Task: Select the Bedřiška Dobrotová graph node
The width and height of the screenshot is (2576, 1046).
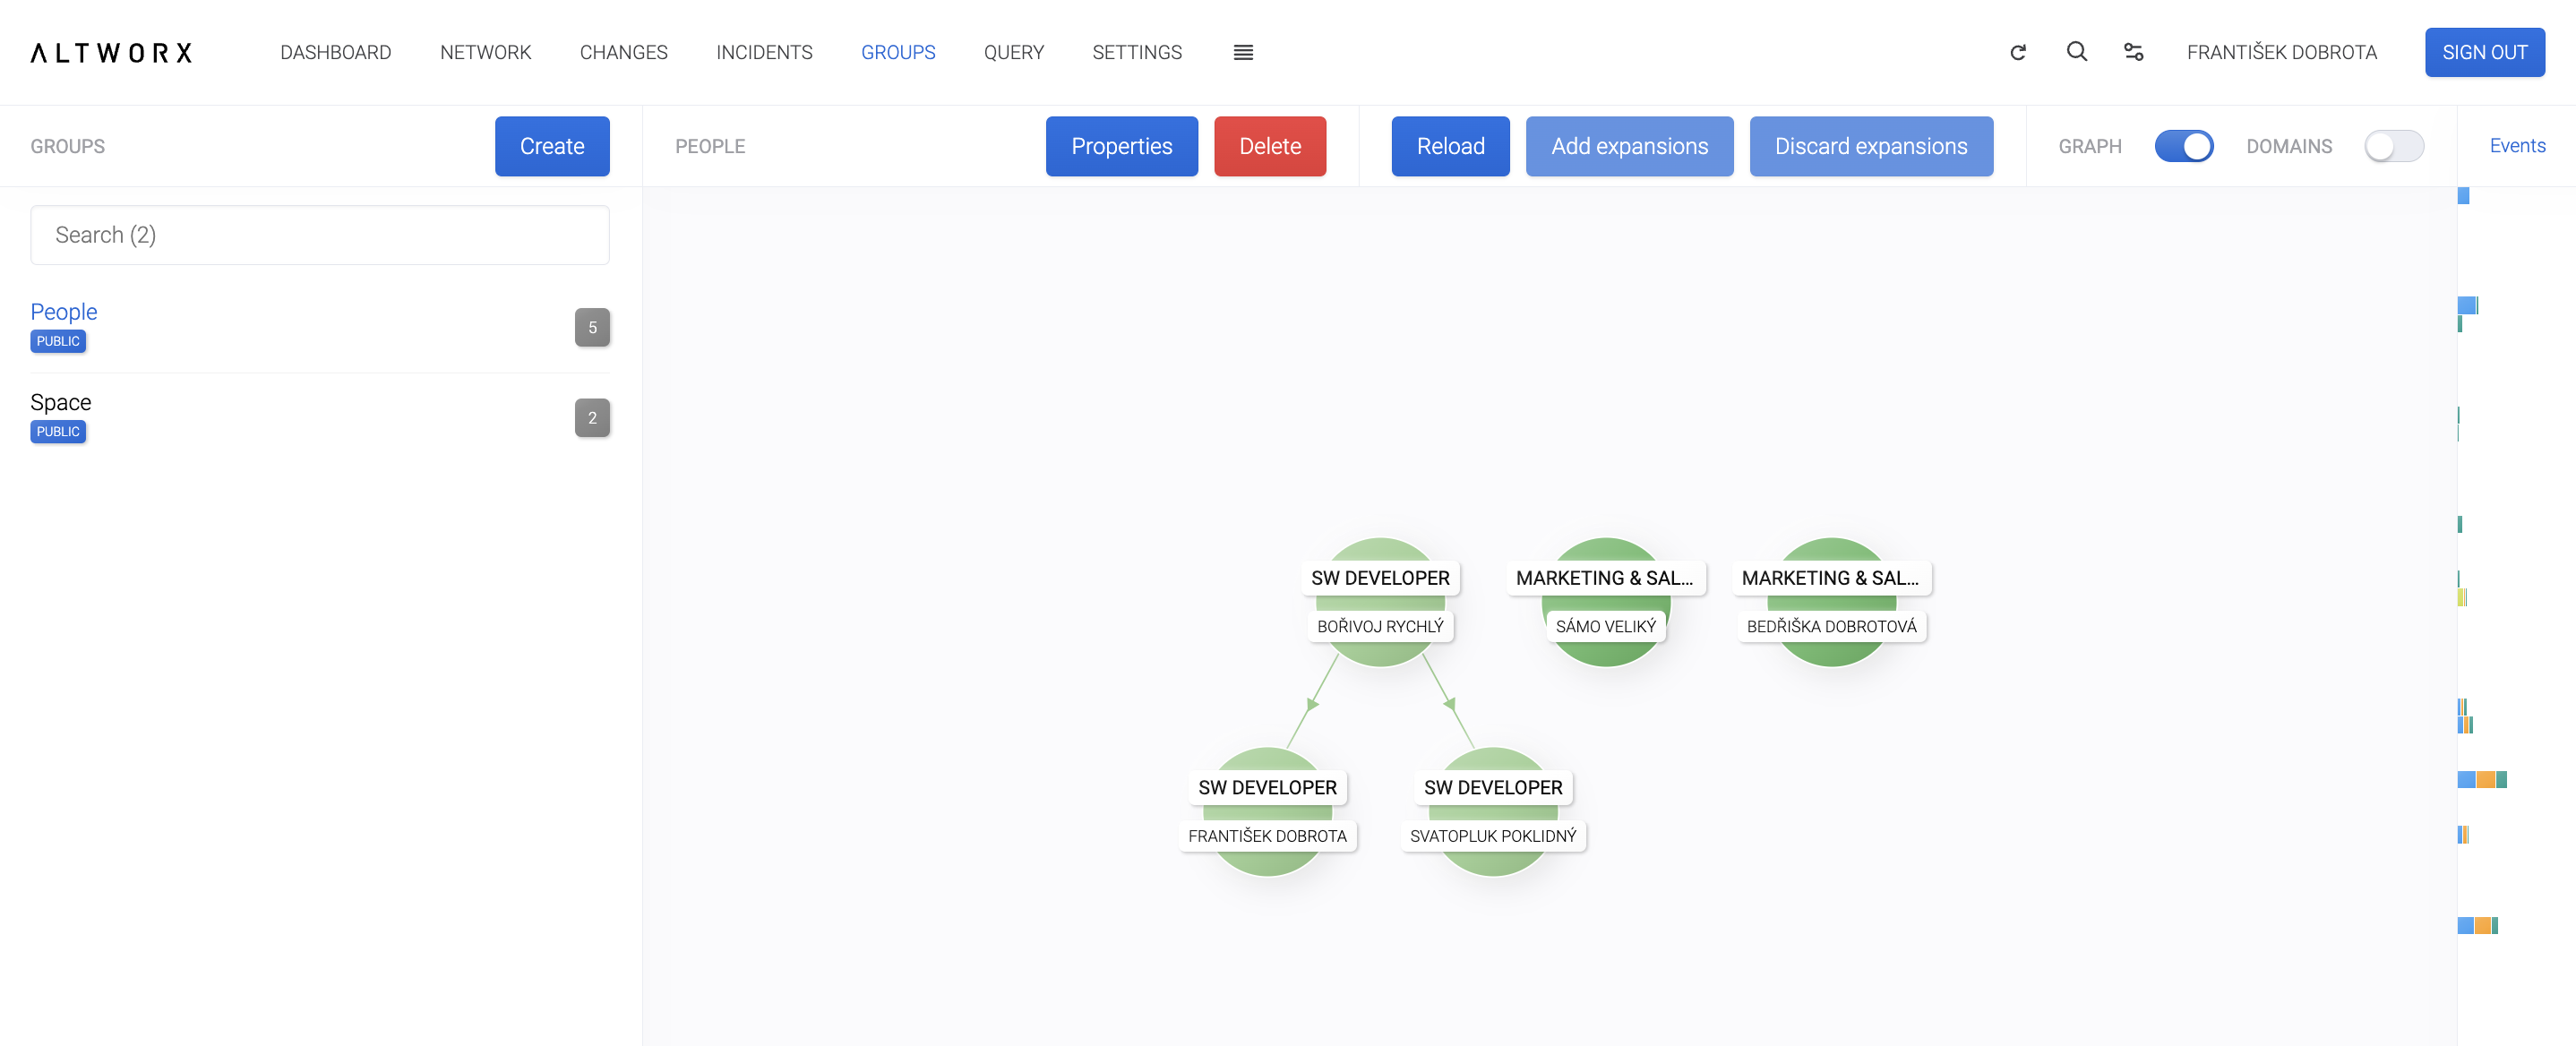Action: click(1831, 602)
